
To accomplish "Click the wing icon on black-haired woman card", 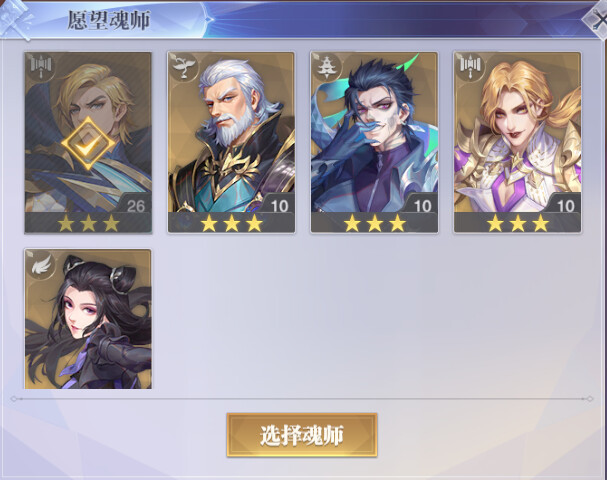I will pos(41,264).
